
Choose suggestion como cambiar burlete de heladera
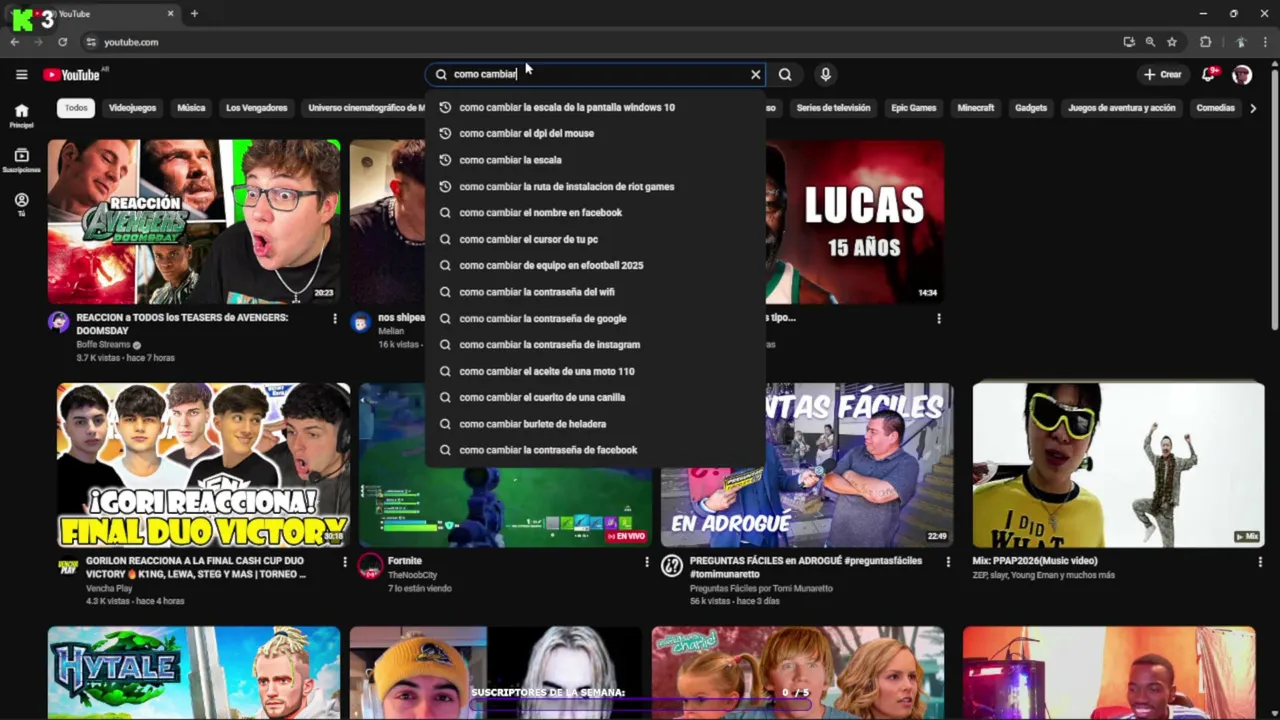coord(595,424)
